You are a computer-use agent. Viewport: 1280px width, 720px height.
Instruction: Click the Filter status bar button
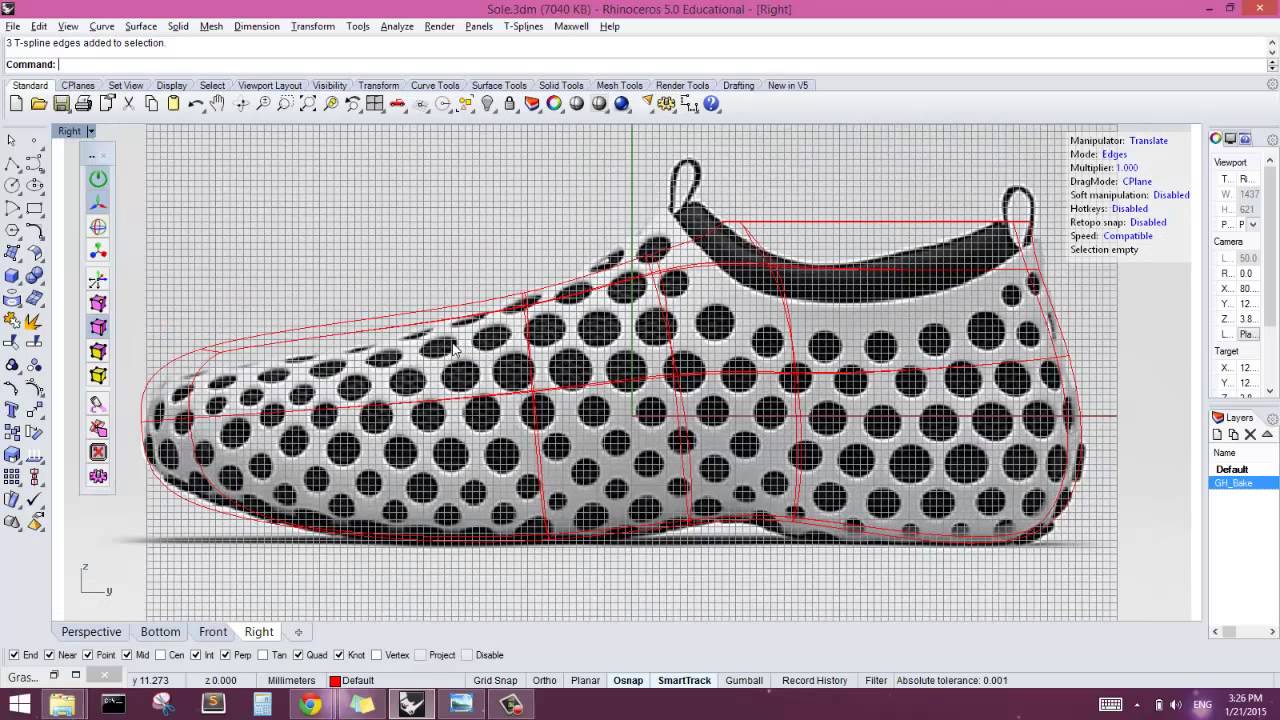coord(876,680)
